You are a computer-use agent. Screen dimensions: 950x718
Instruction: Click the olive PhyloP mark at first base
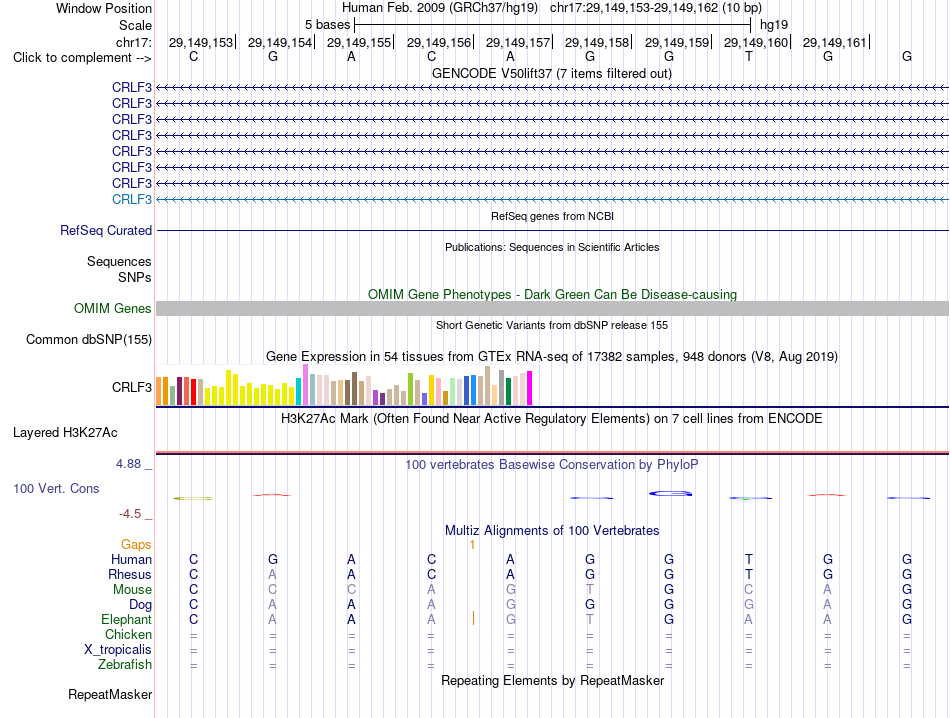click(x=193, y=498)
